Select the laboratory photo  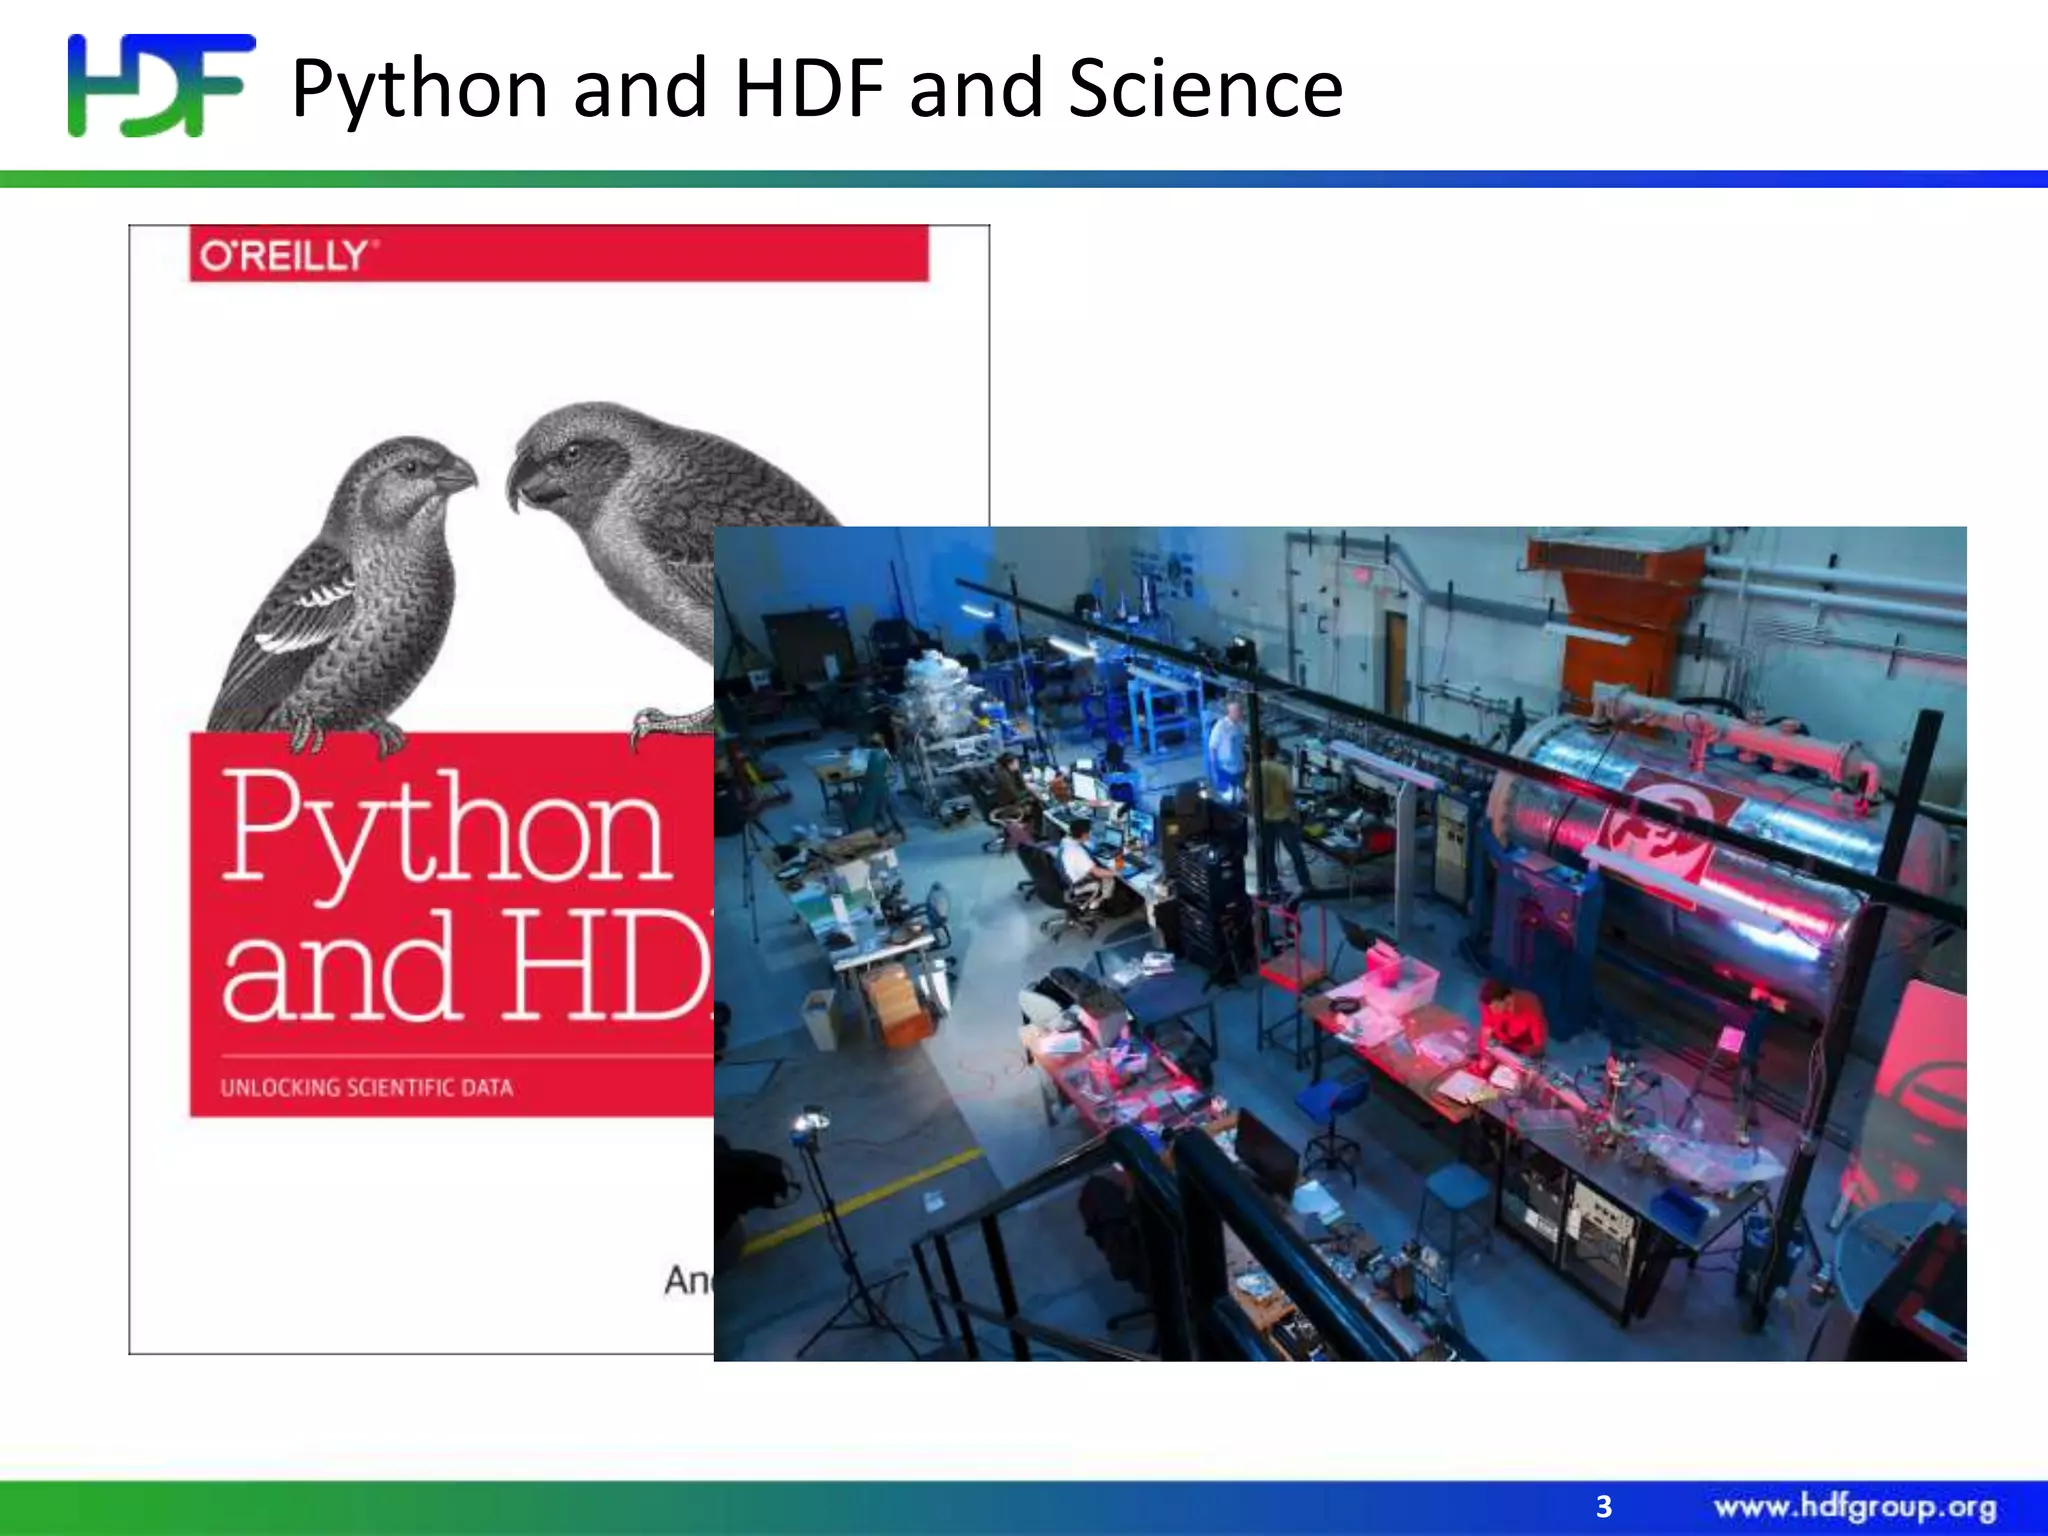coord(1340,943)
